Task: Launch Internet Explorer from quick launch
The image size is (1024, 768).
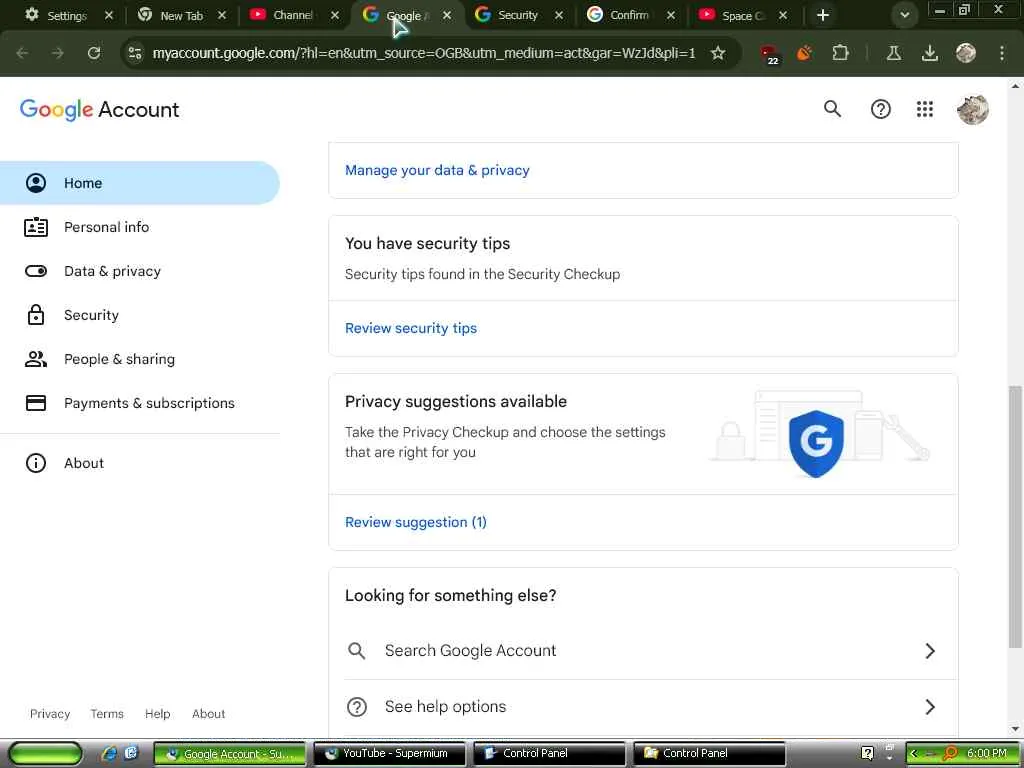Action: [109, 754]
